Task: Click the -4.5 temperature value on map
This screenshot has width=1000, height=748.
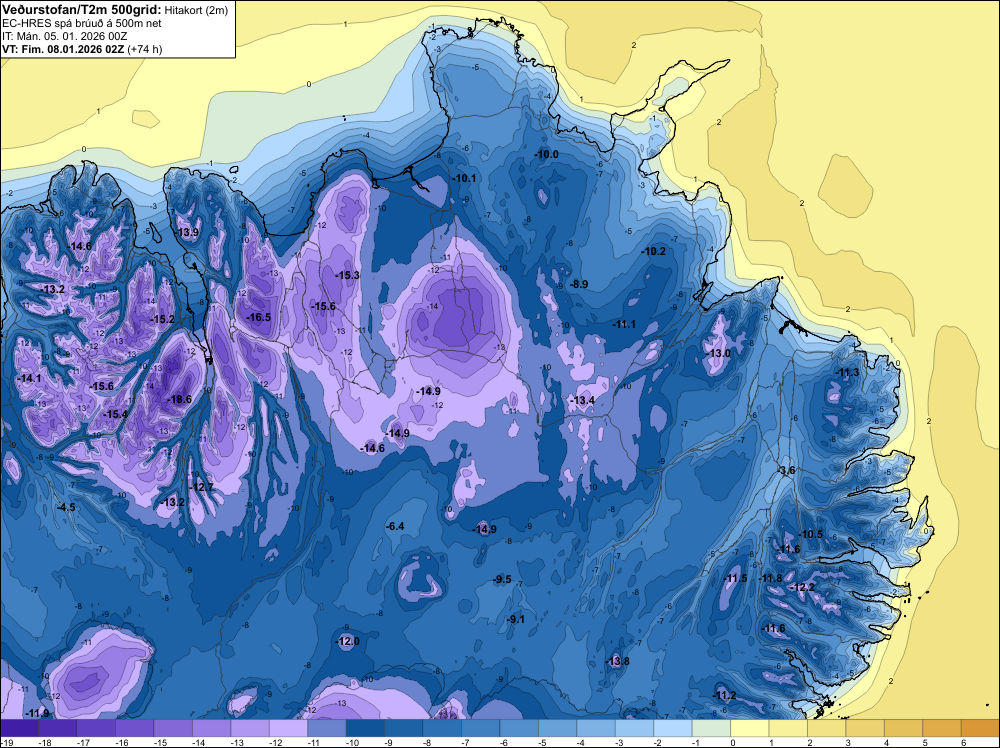Action: [x=66, y=507]
